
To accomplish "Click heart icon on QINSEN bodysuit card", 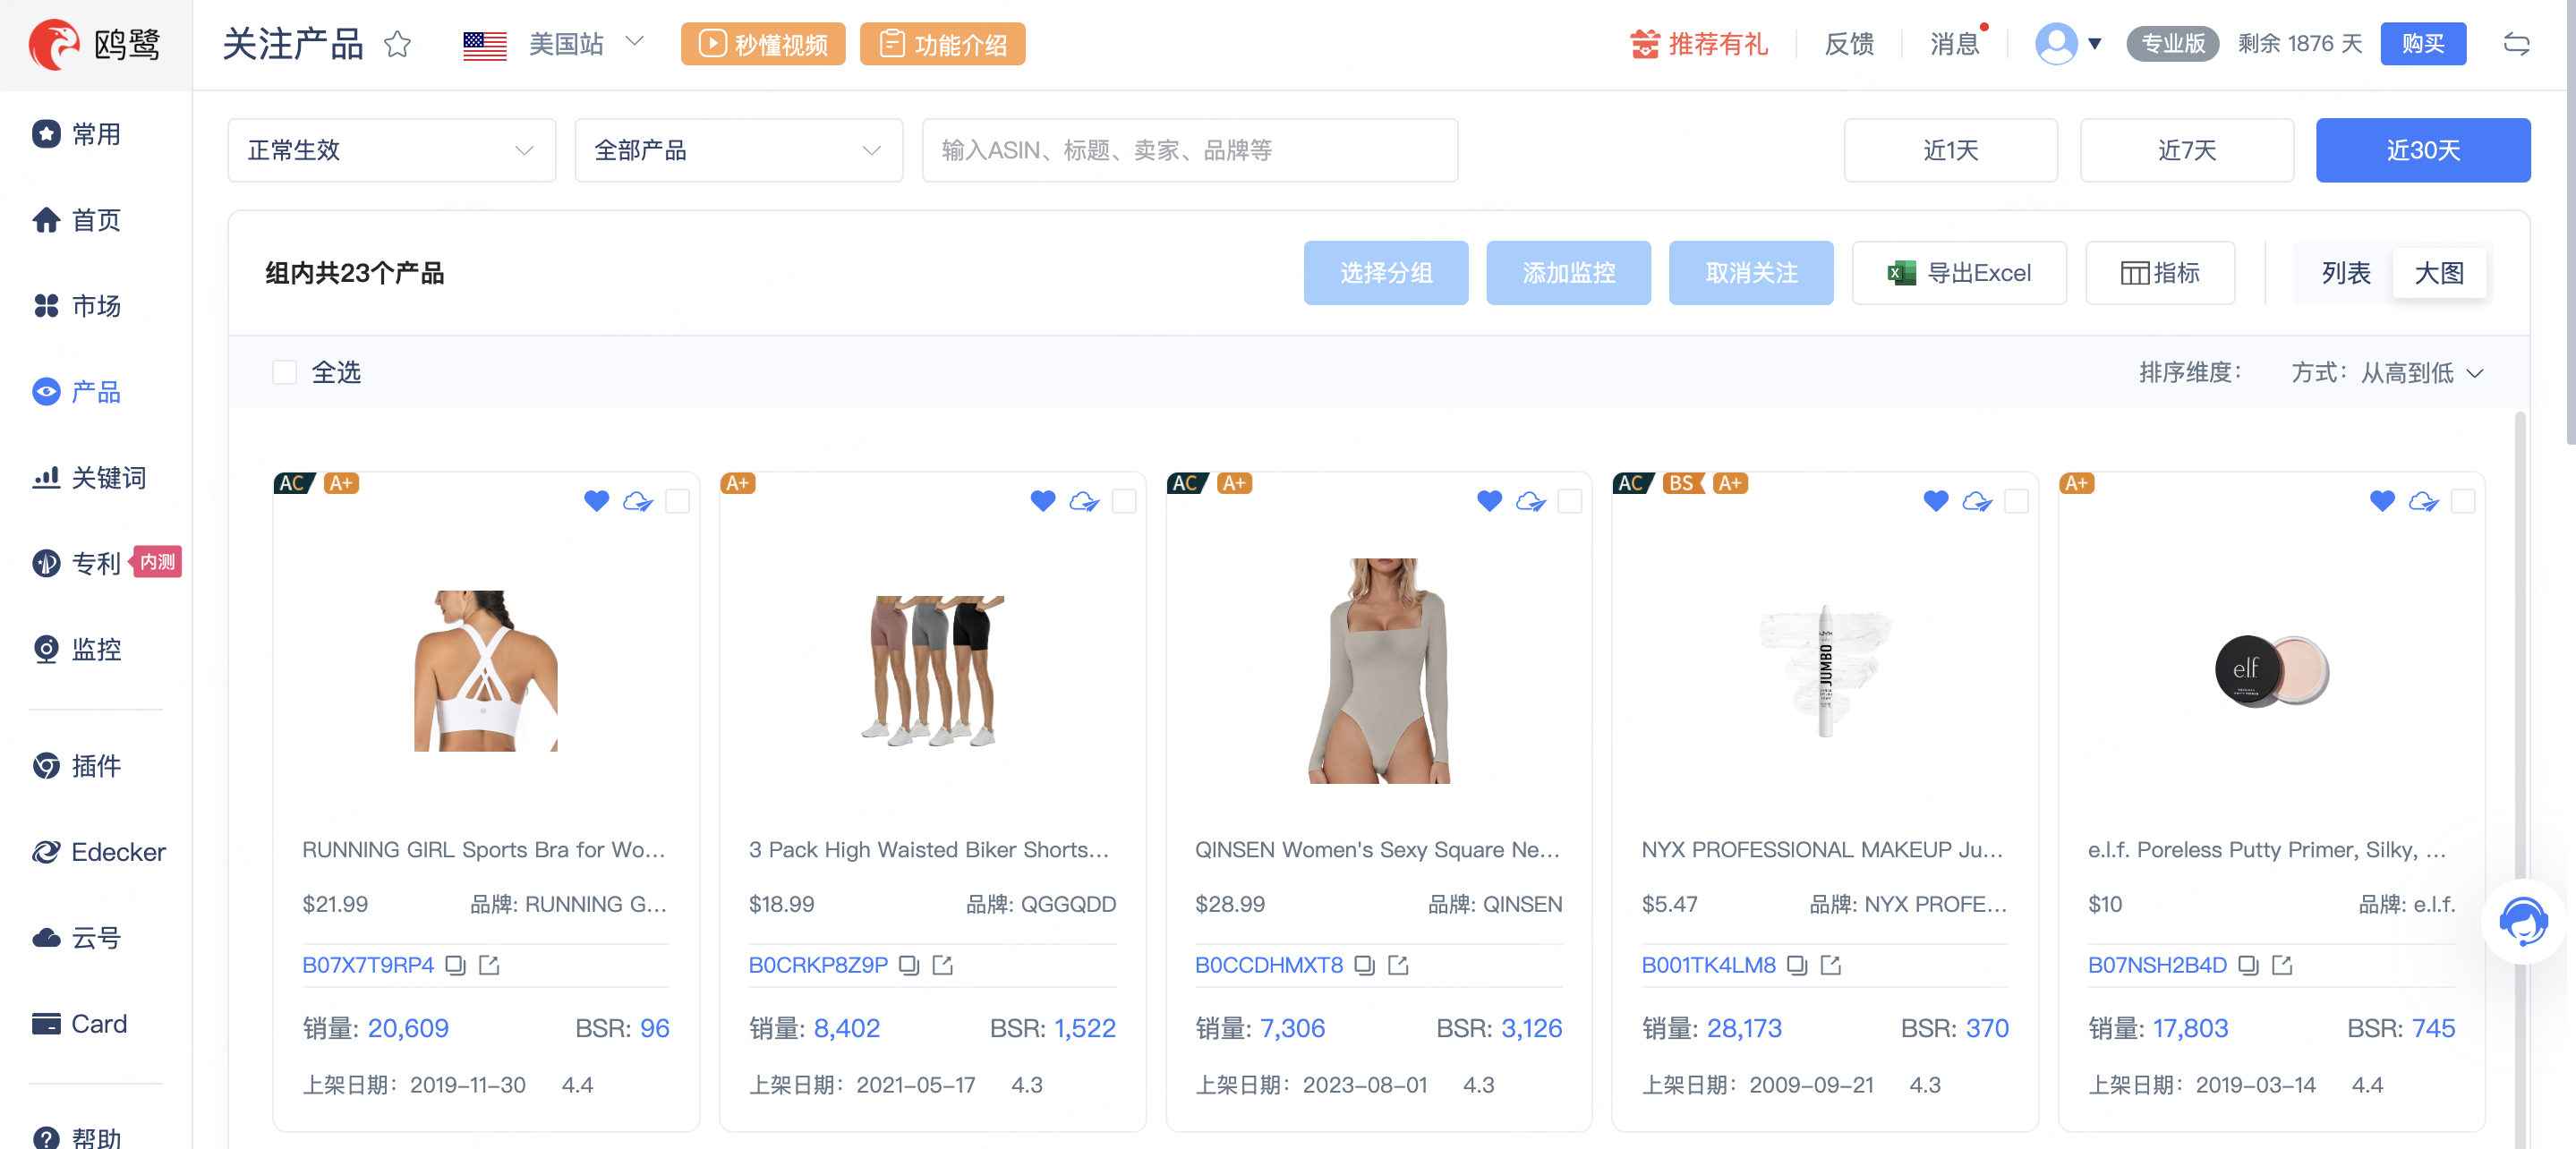I will click(1489, 500).
